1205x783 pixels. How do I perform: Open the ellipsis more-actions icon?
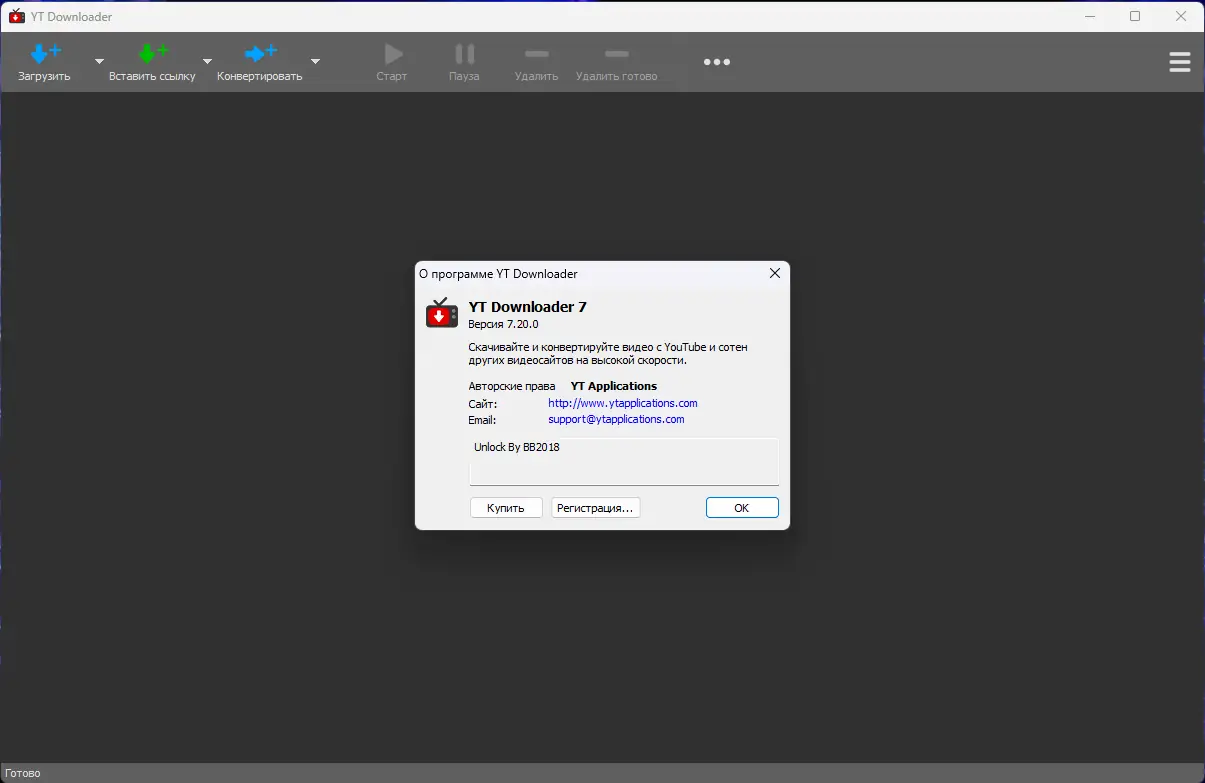[717, 62]
